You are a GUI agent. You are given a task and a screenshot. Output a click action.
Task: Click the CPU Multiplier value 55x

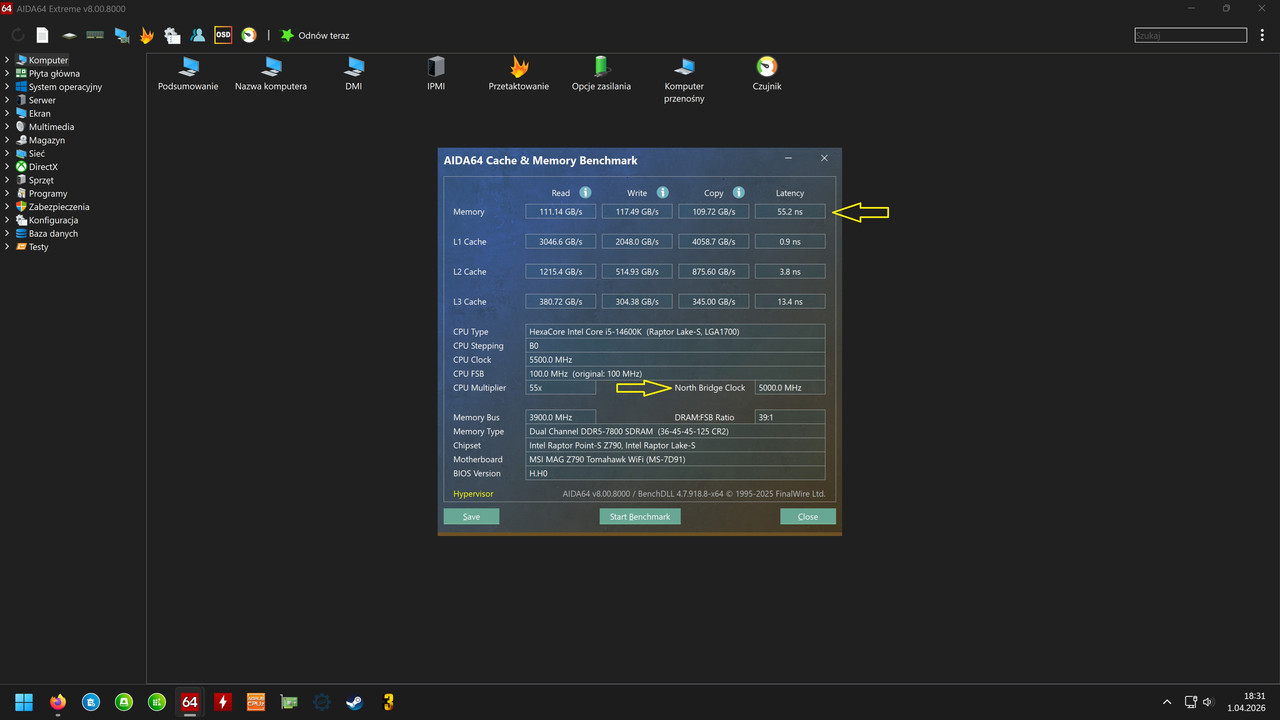coord(561,388)
